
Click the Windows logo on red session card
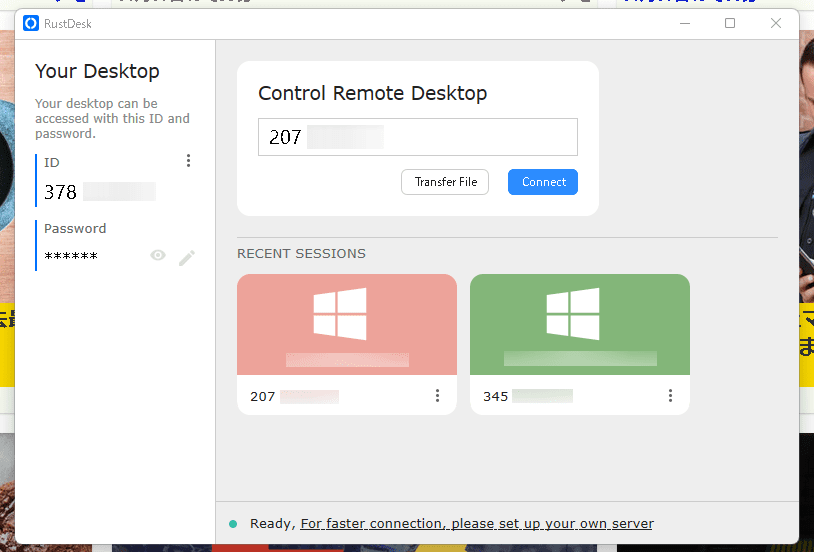click(340, 313)
